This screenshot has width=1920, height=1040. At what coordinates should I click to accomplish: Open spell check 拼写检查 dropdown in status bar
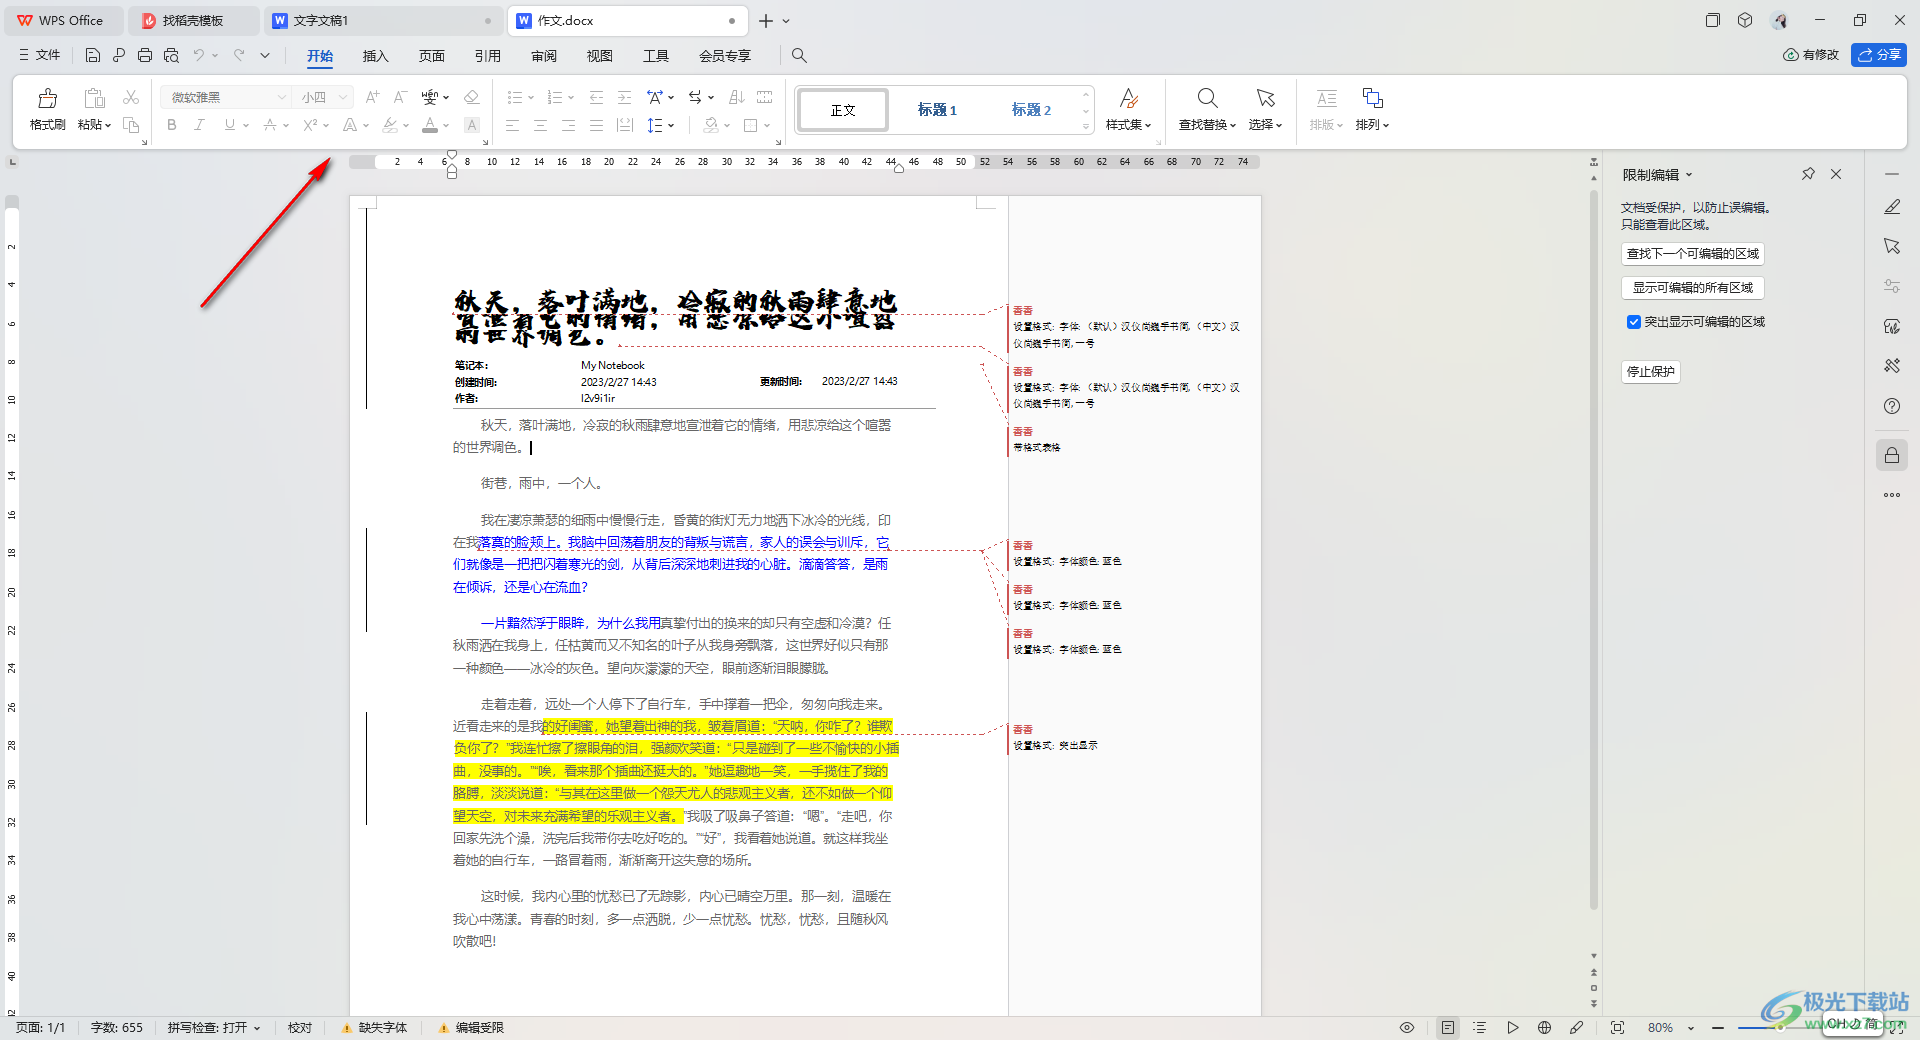(x=214, y=1027)
